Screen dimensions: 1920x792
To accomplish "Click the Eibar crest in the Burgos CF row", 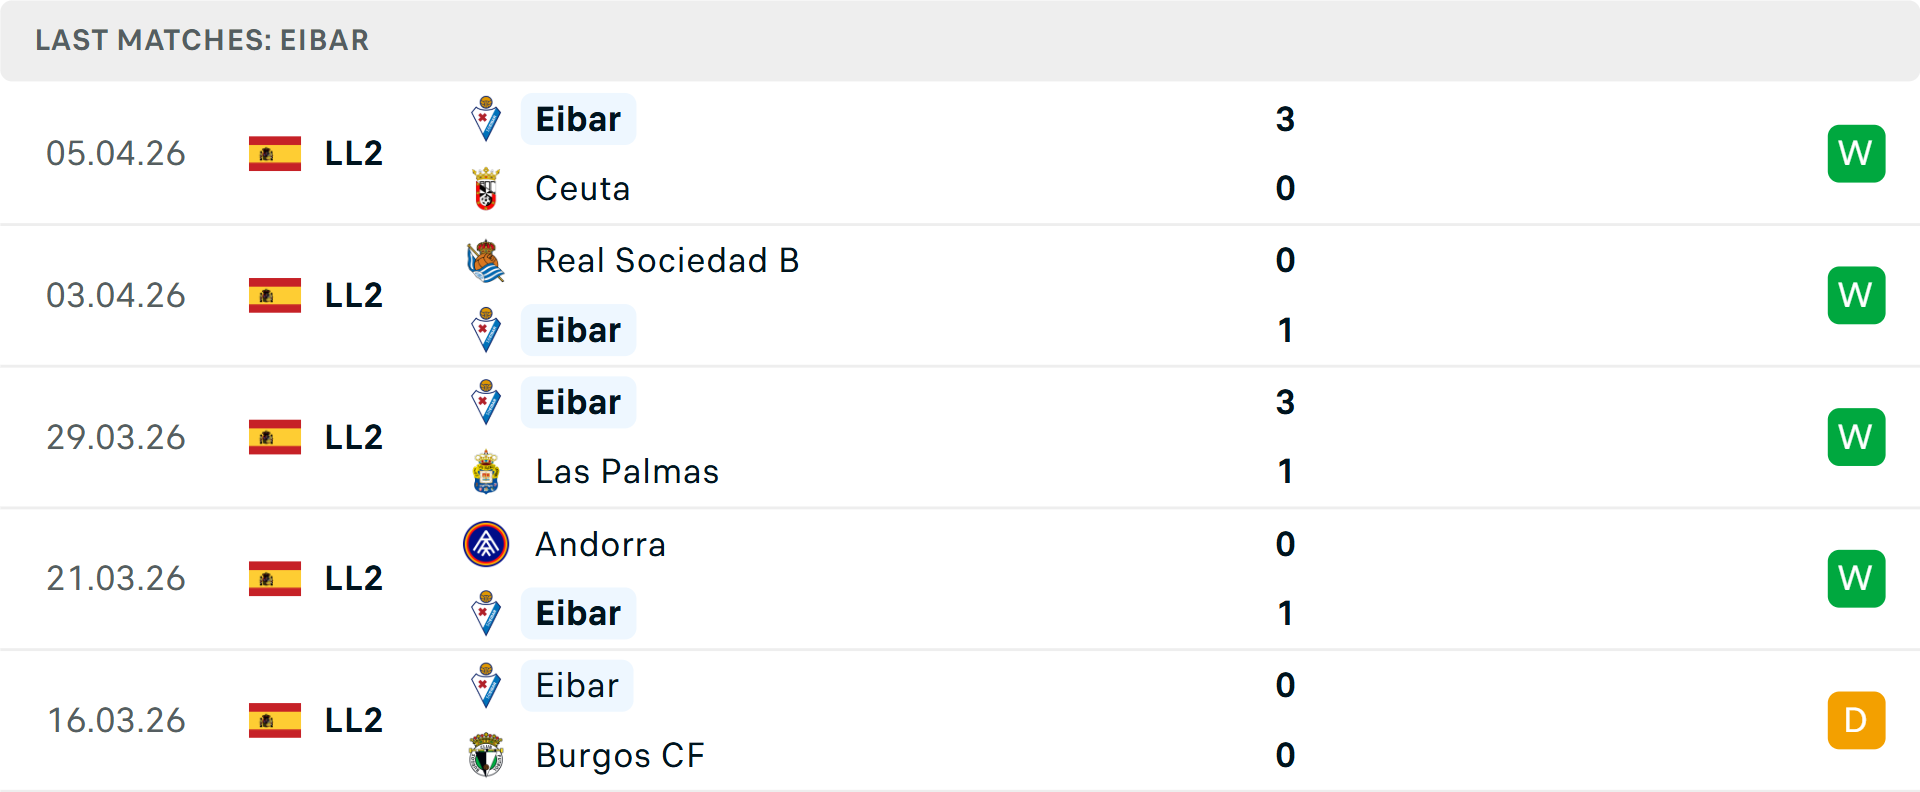I will [x=486, y=686].
